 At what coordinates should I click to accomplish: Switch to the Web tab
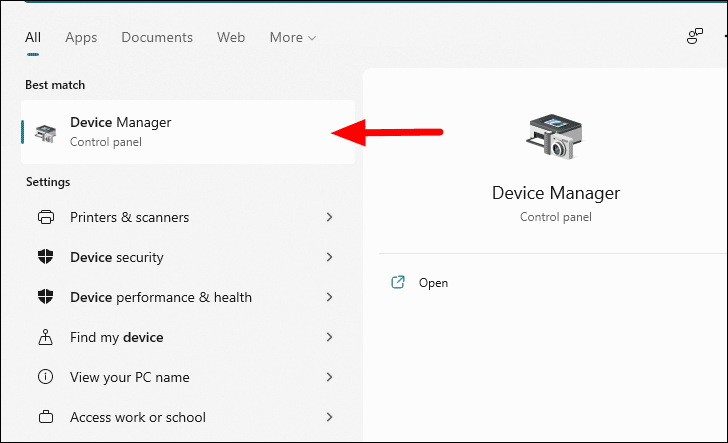coord(231,37)
